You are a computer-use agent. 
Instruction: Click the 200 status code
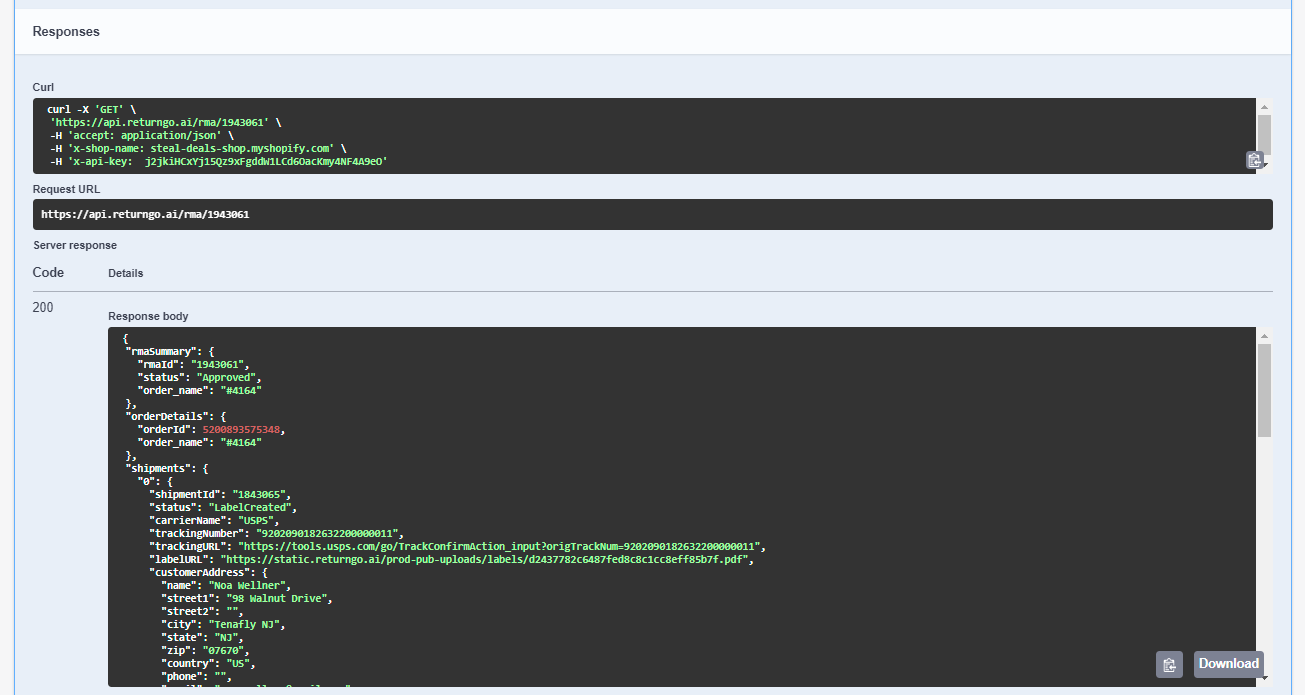[43, 307]
